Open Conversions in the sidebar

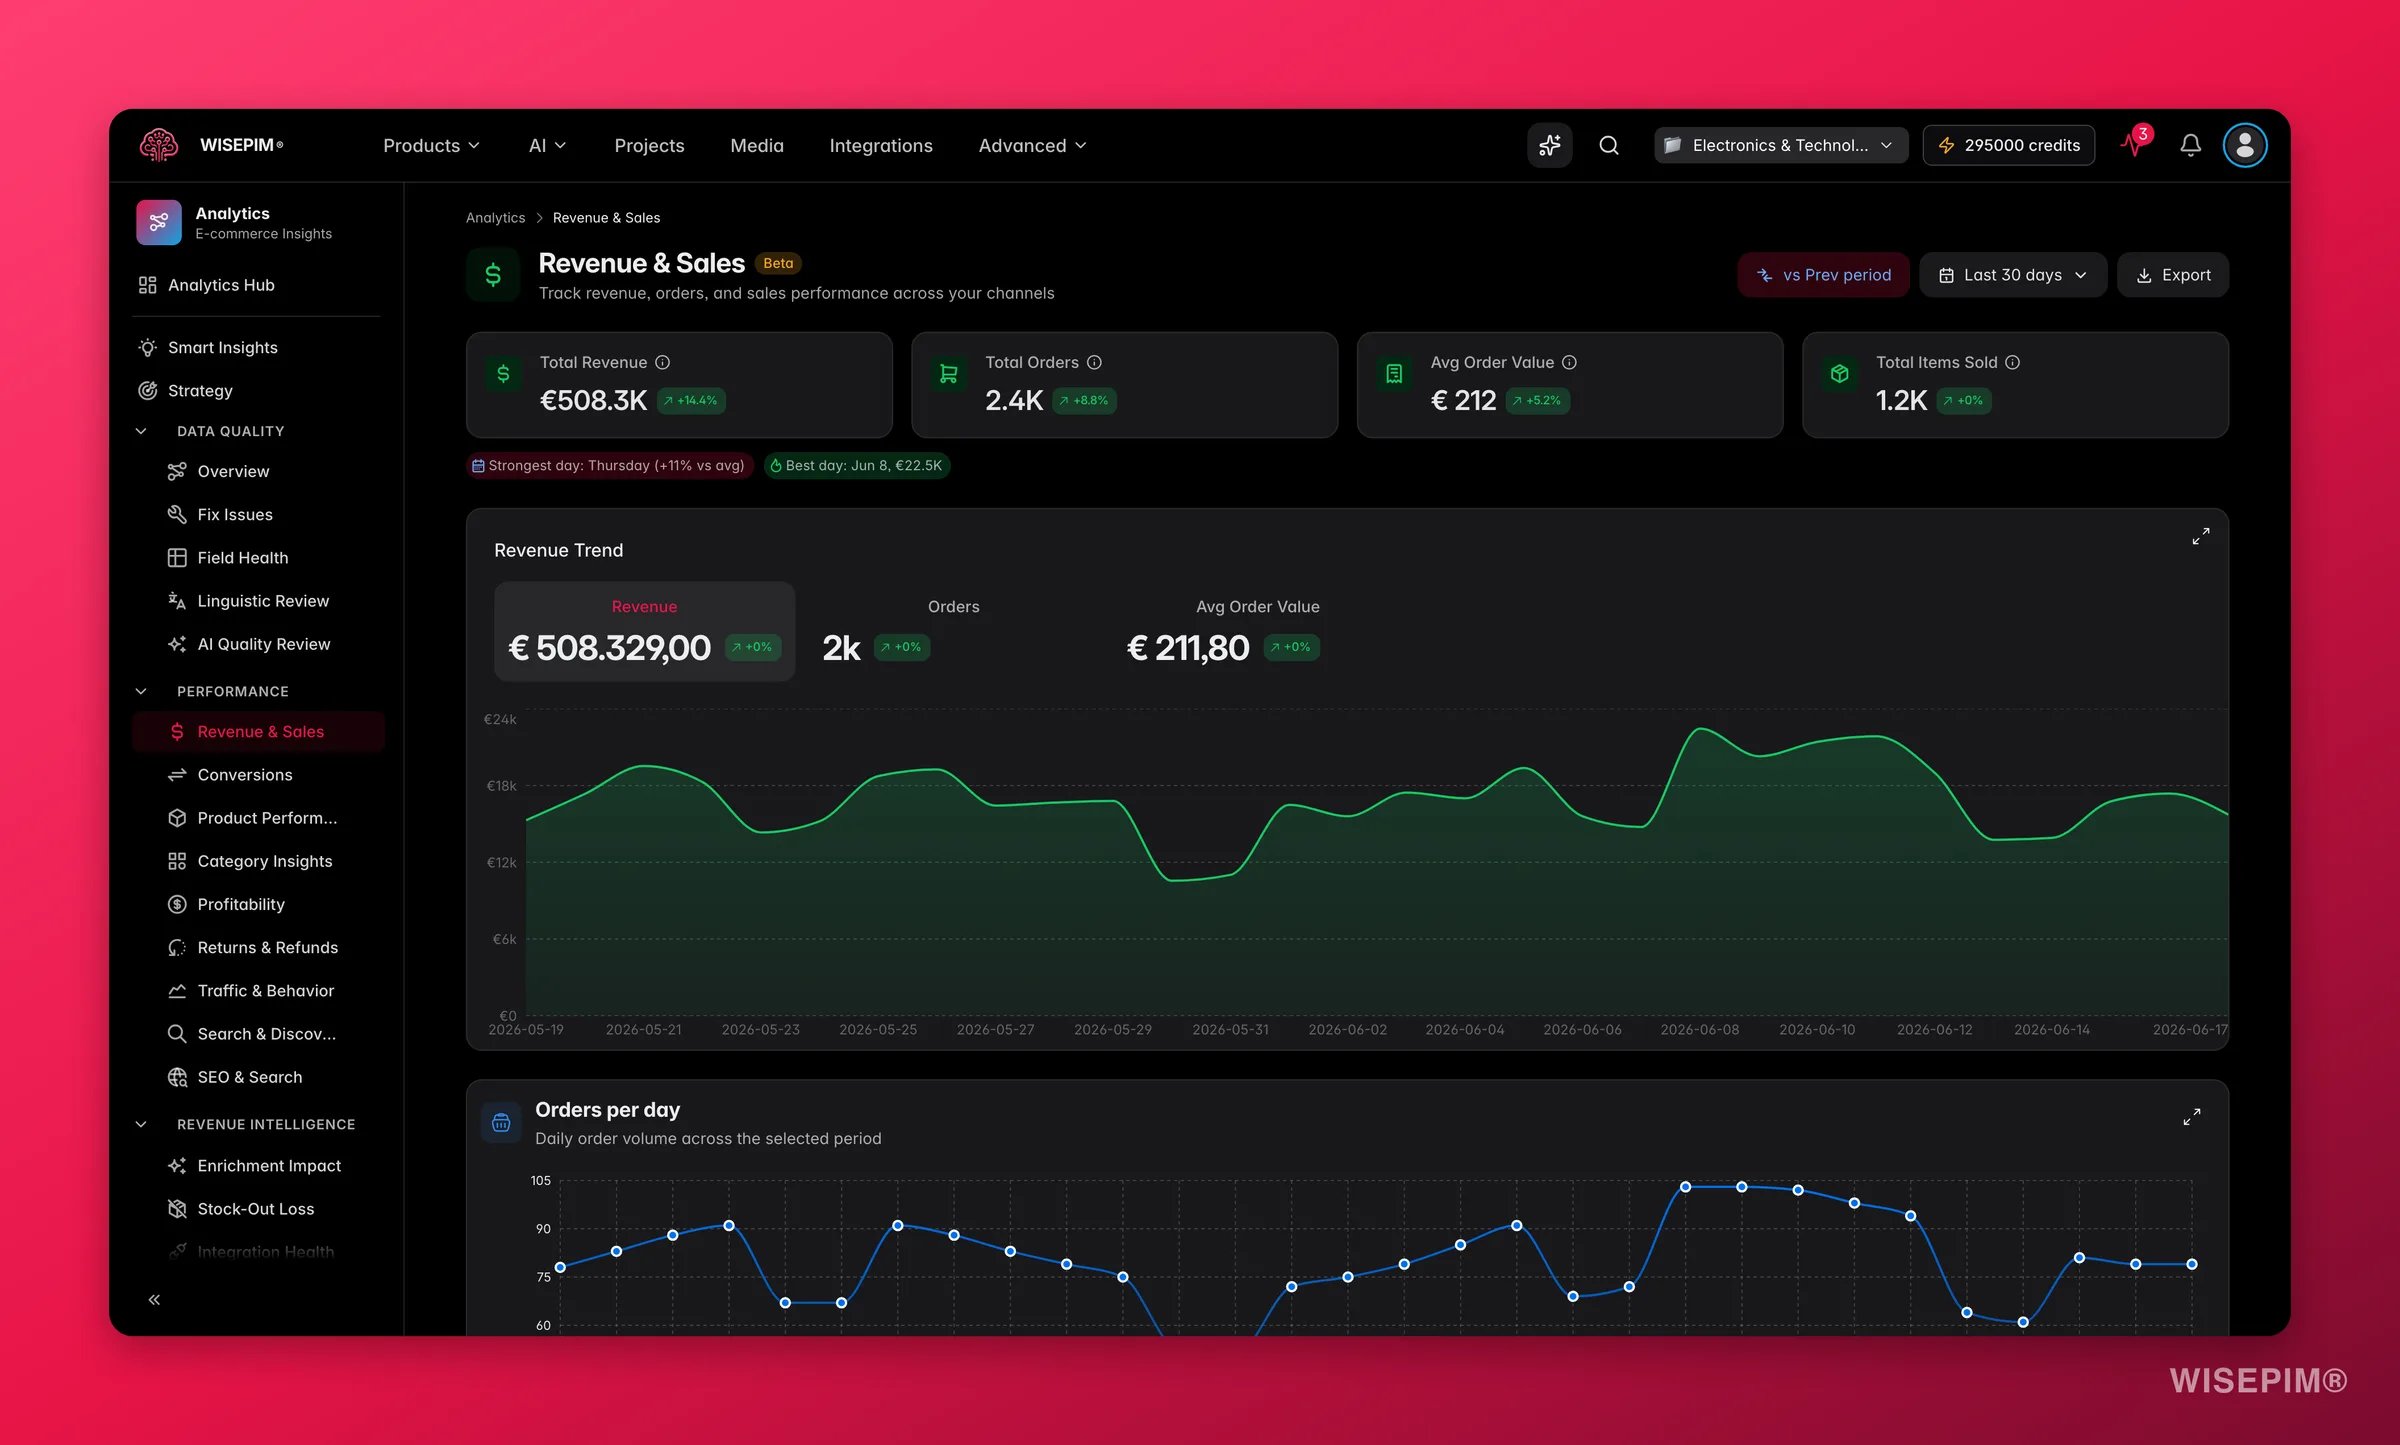(x=257, y=774)
